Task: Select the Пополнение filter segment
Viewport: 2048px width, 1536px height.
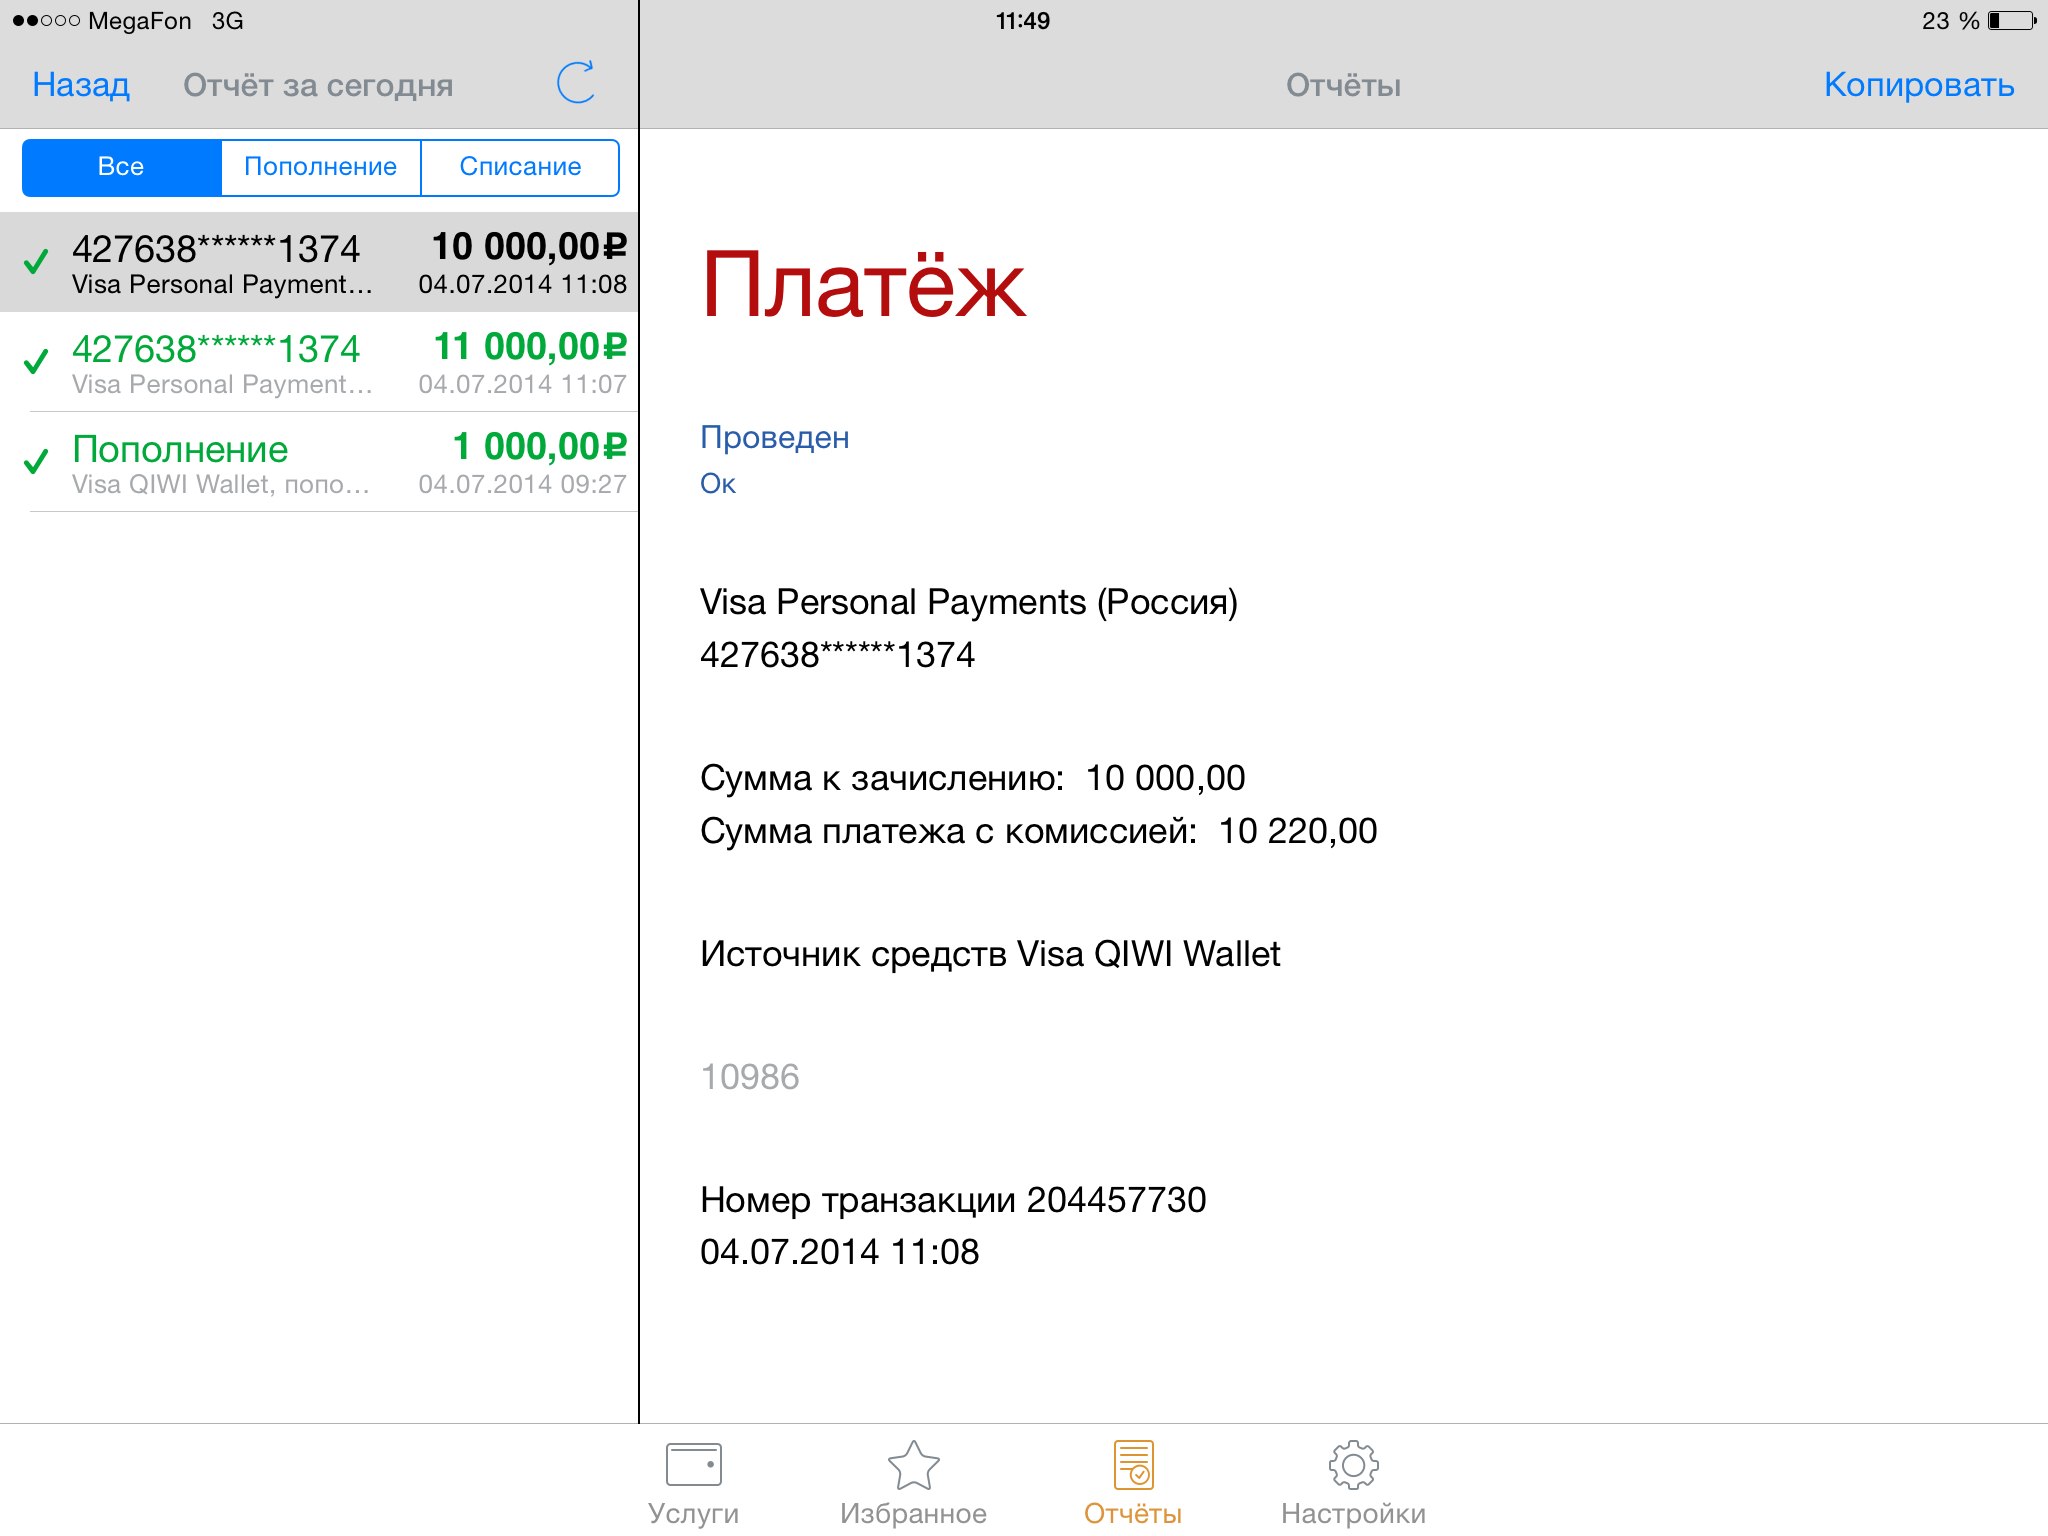Action: (320, 167)
